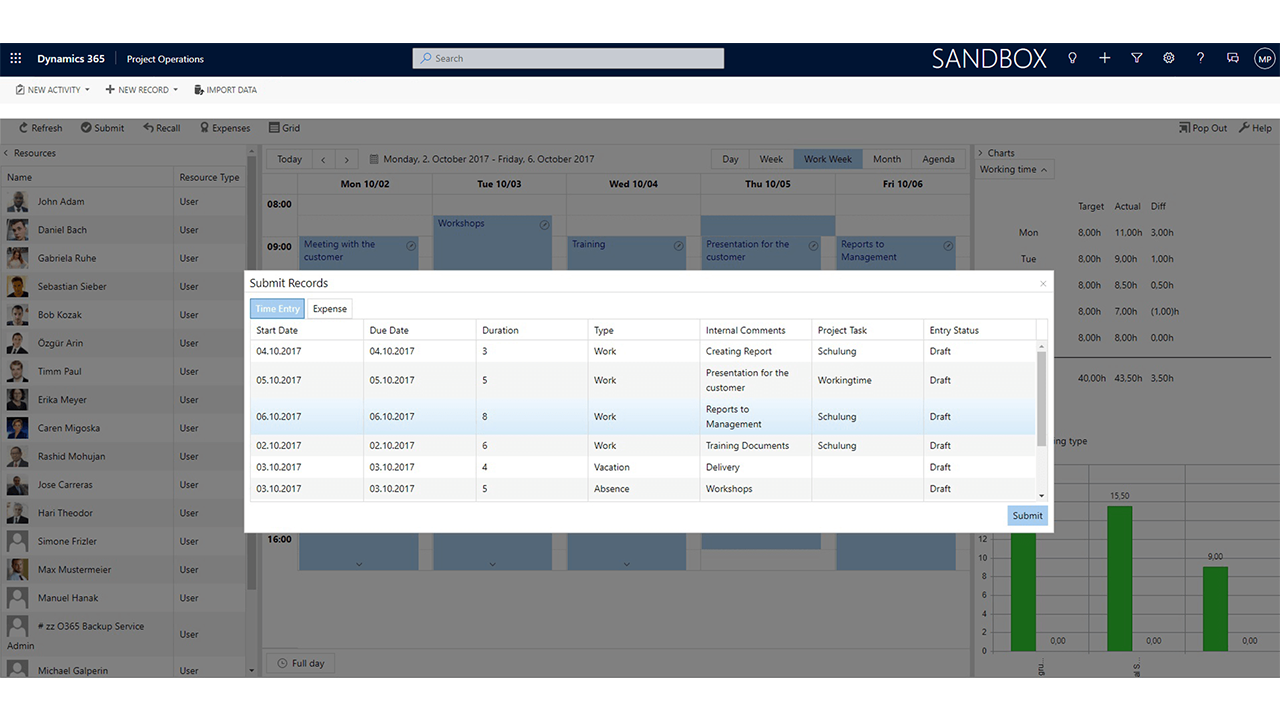Viewport: 1280px width, 720px height.
Task: Select the Vacation Delivery entry row
Action: pyautogui.click(x=643, y=467)
